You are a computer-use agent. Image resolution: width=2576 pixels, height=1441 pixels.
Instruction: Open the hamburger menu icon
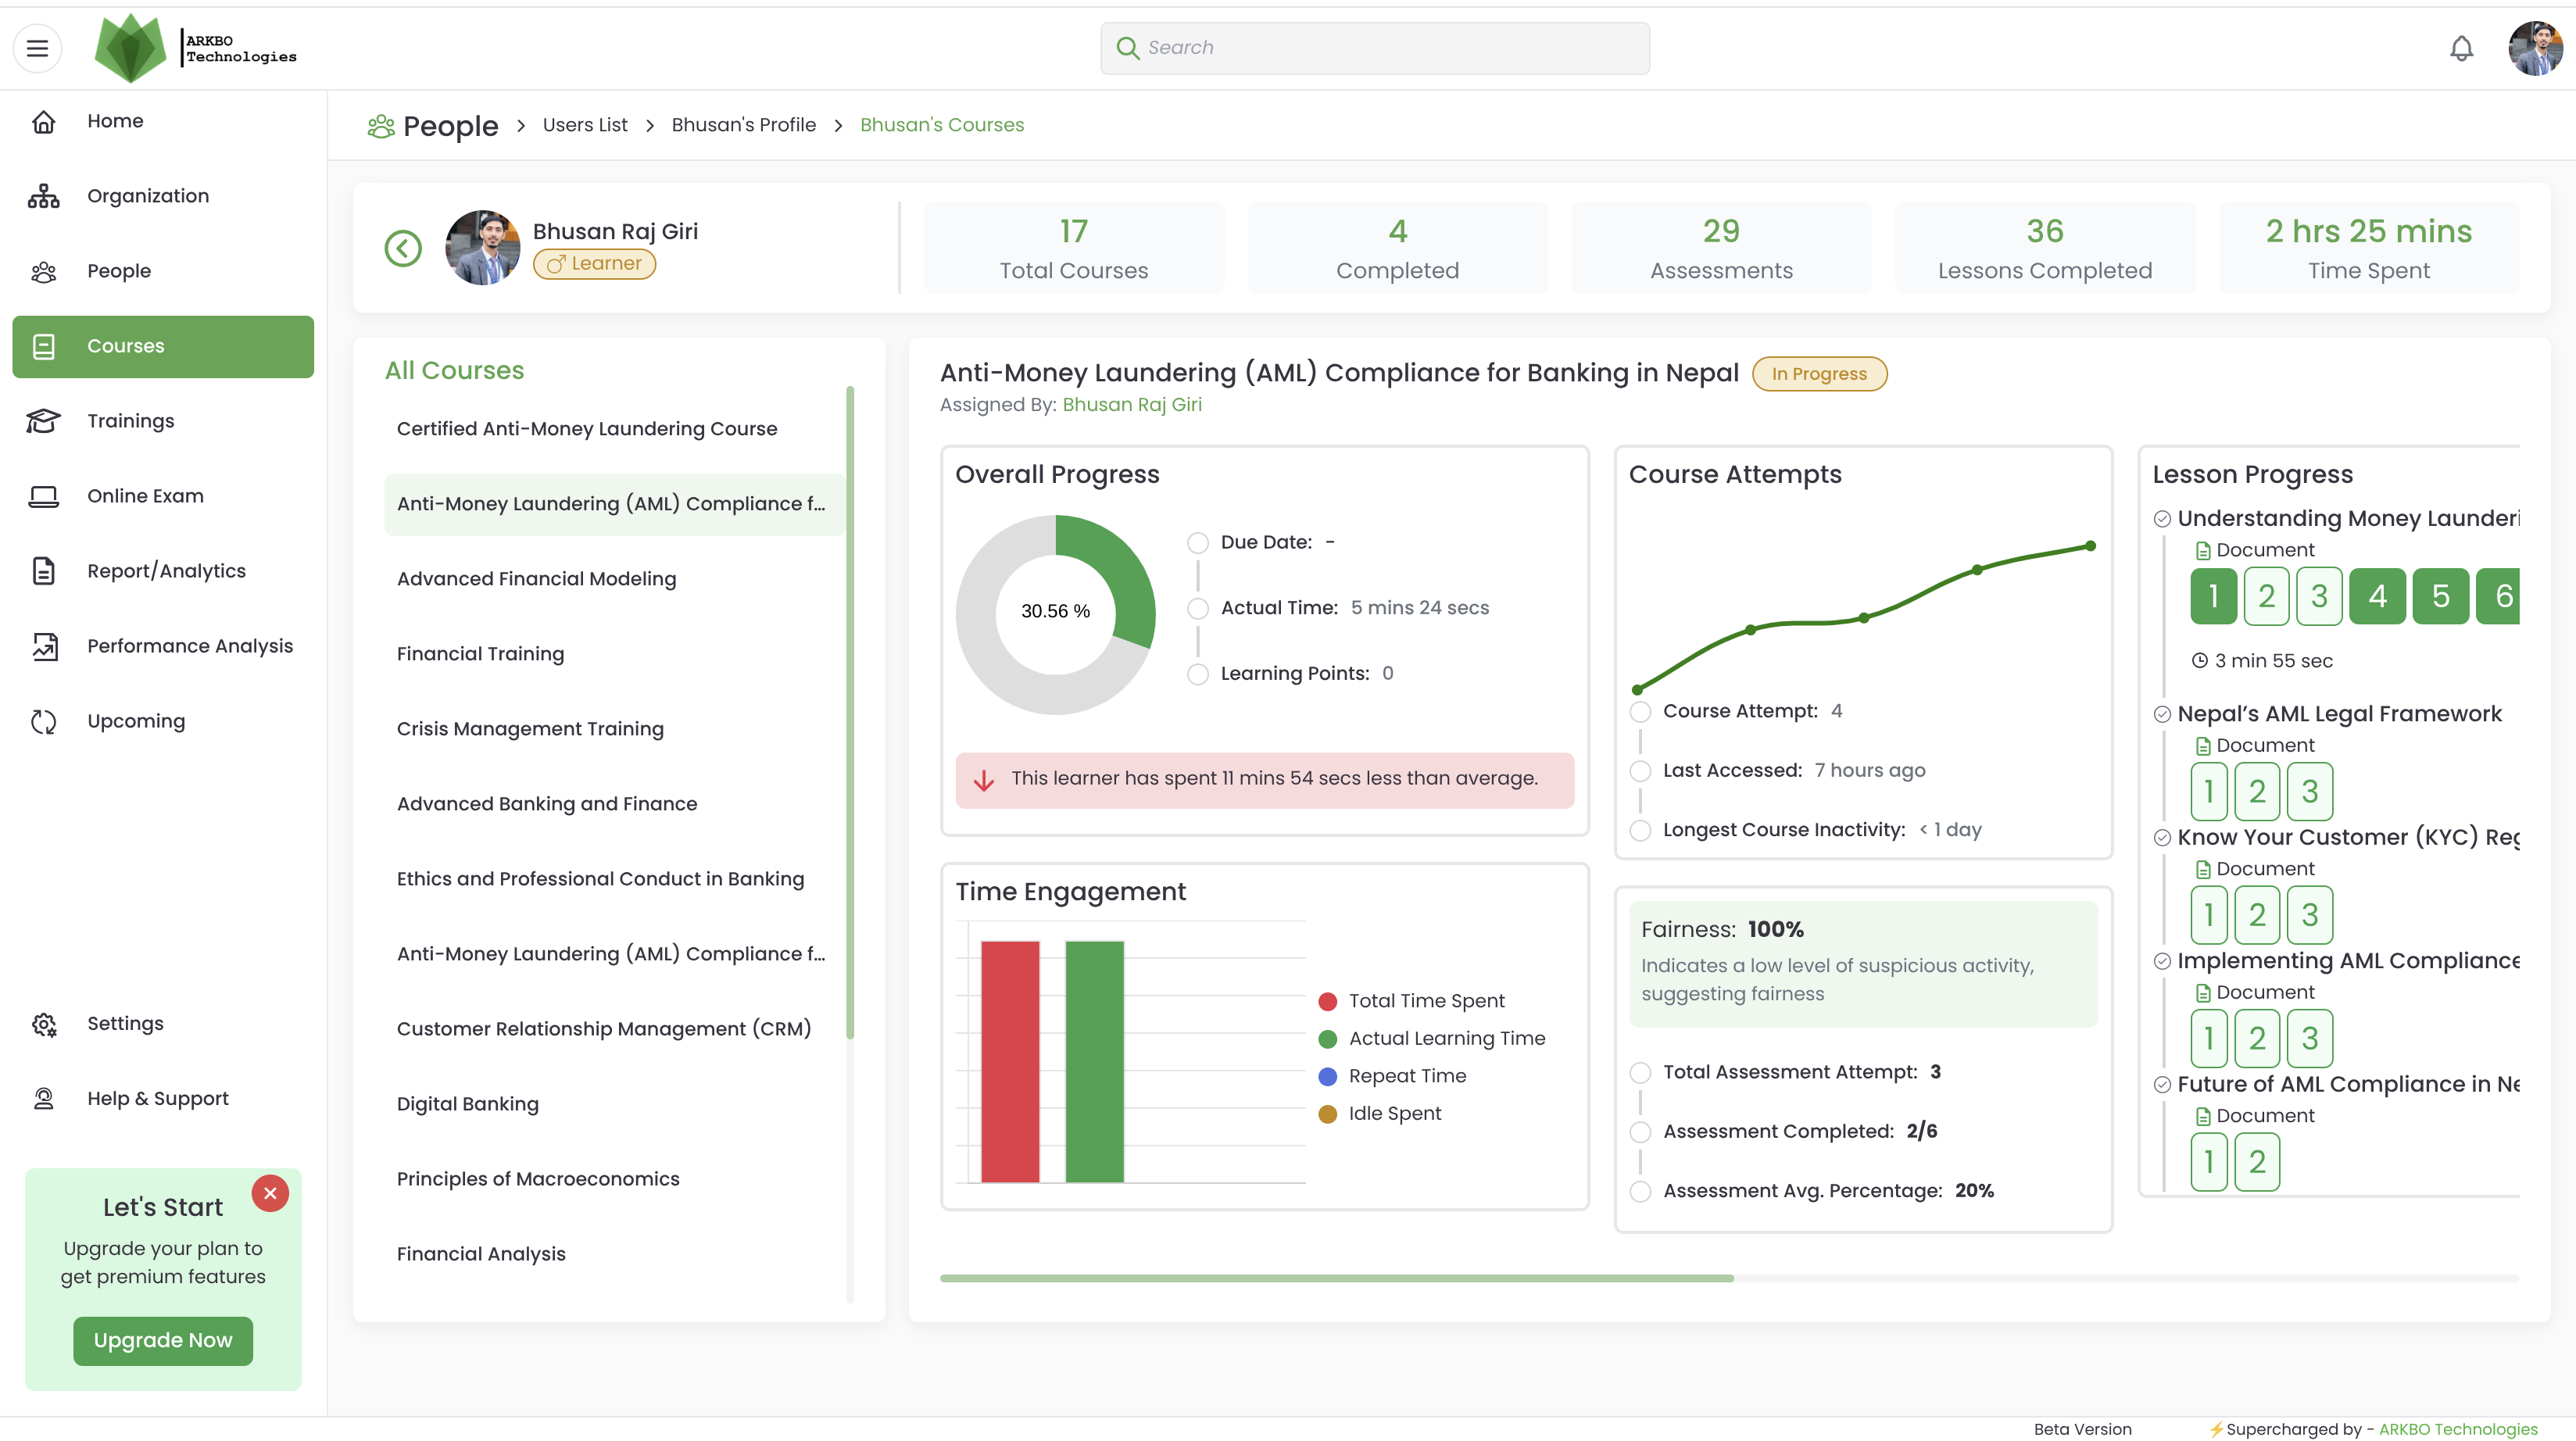(x=37, y=48)
